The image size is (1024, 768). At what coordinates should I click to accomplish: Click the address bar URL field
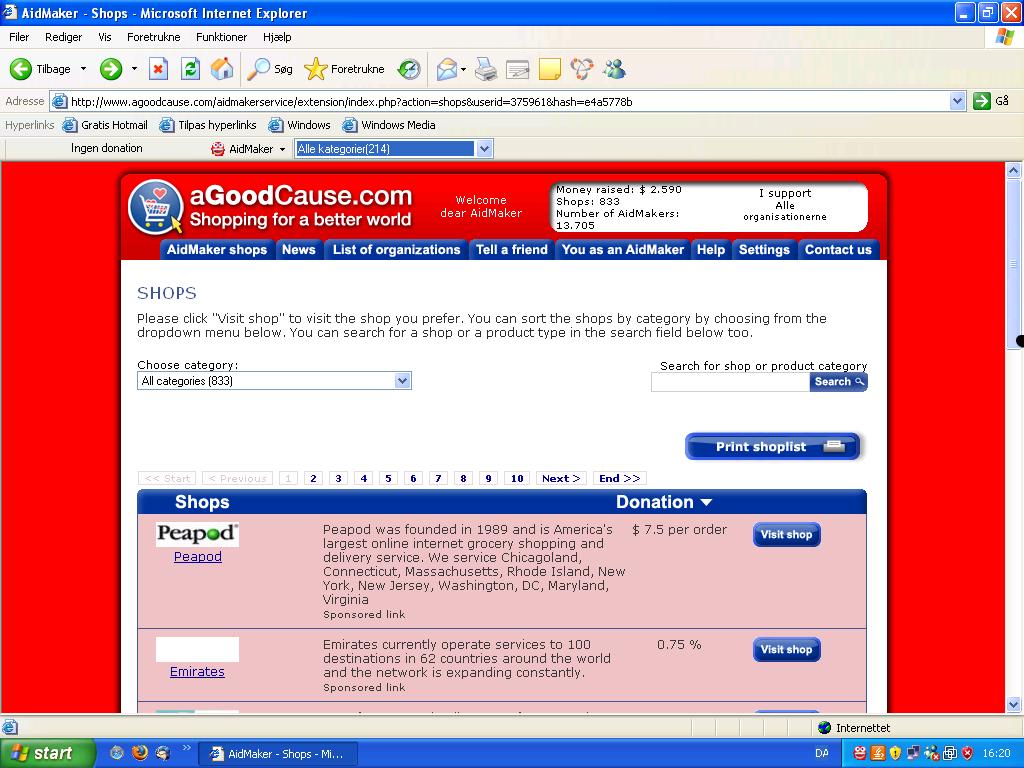point(500,101)
